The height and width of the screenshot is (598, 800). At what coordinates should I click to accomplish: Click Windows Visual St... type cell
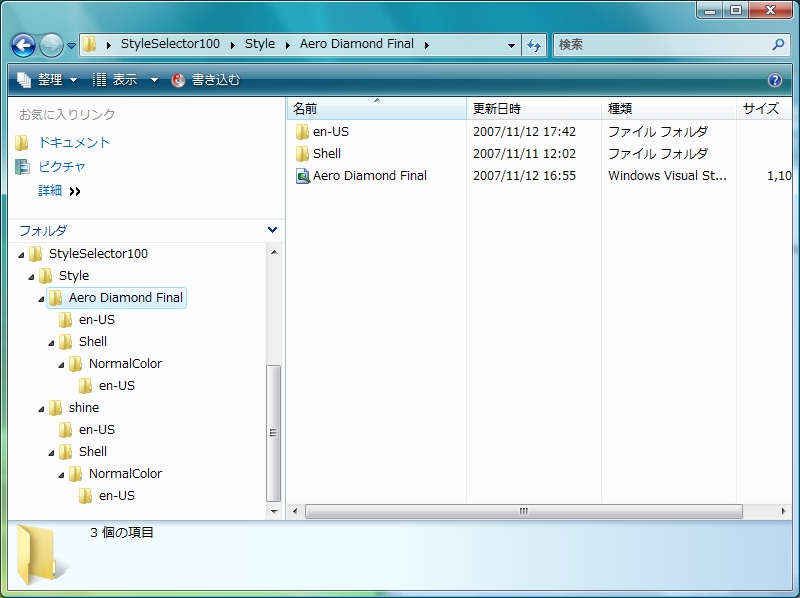(667, 176)
